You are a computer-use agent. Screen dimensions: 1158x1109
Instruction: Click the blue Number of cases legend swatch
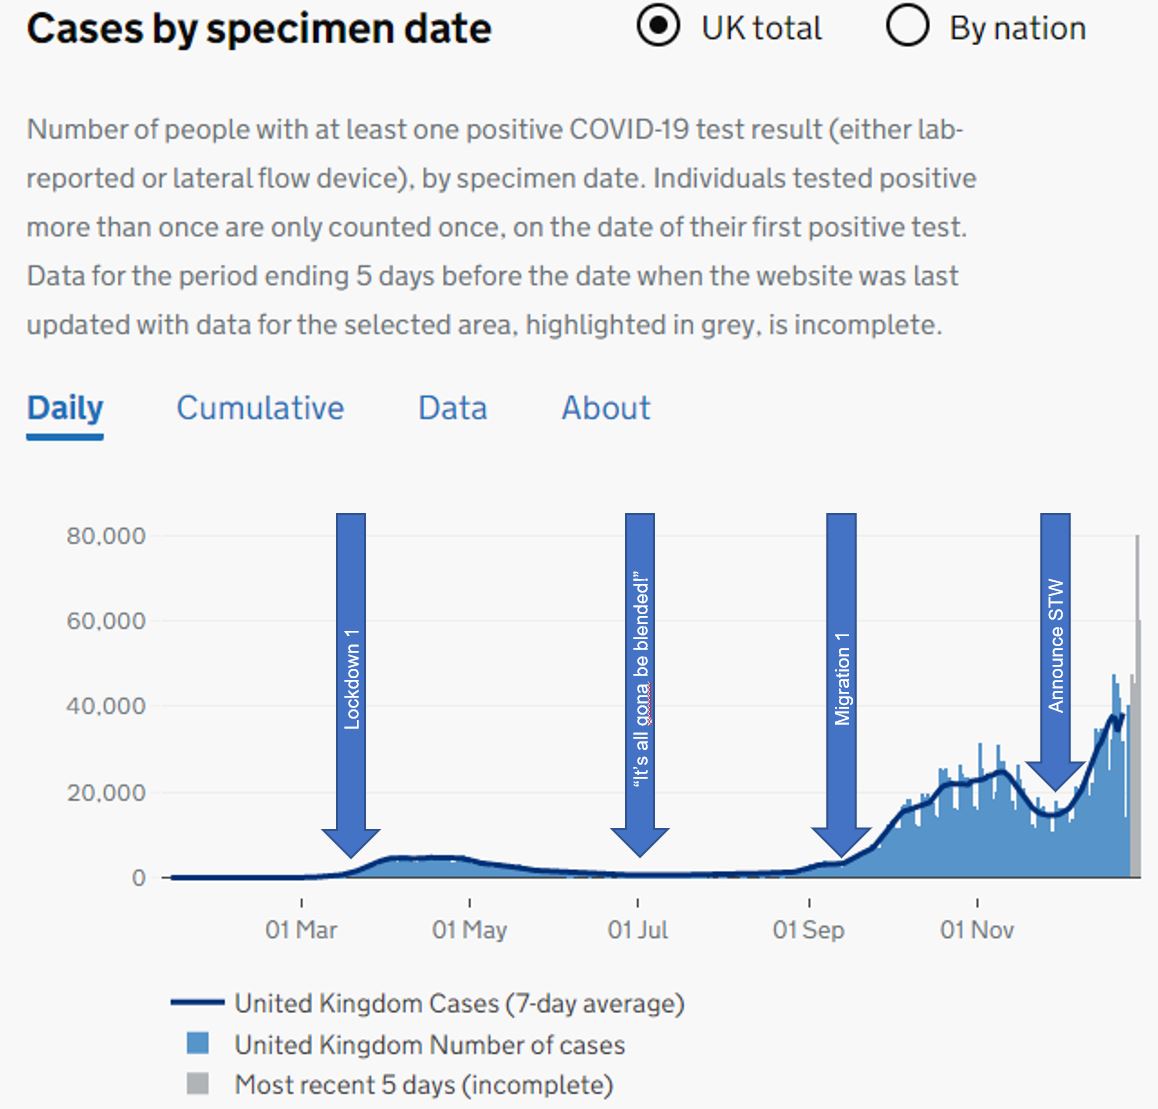[198, 1044]
